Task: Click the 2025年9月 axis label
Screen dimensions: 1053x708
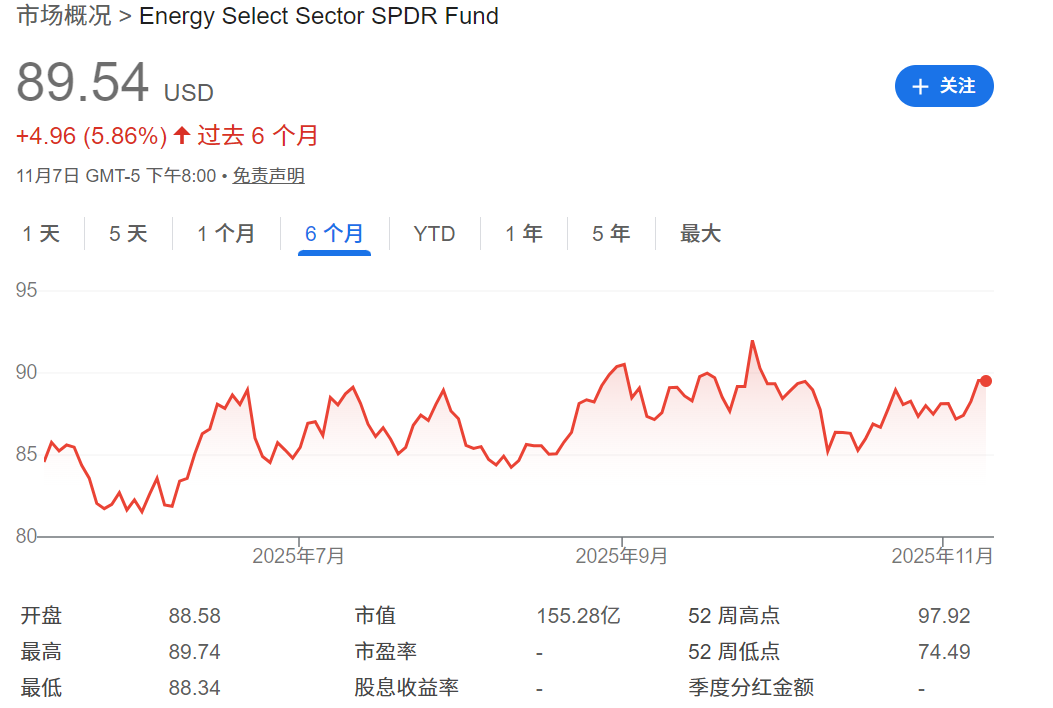Action: click(620, 555)
